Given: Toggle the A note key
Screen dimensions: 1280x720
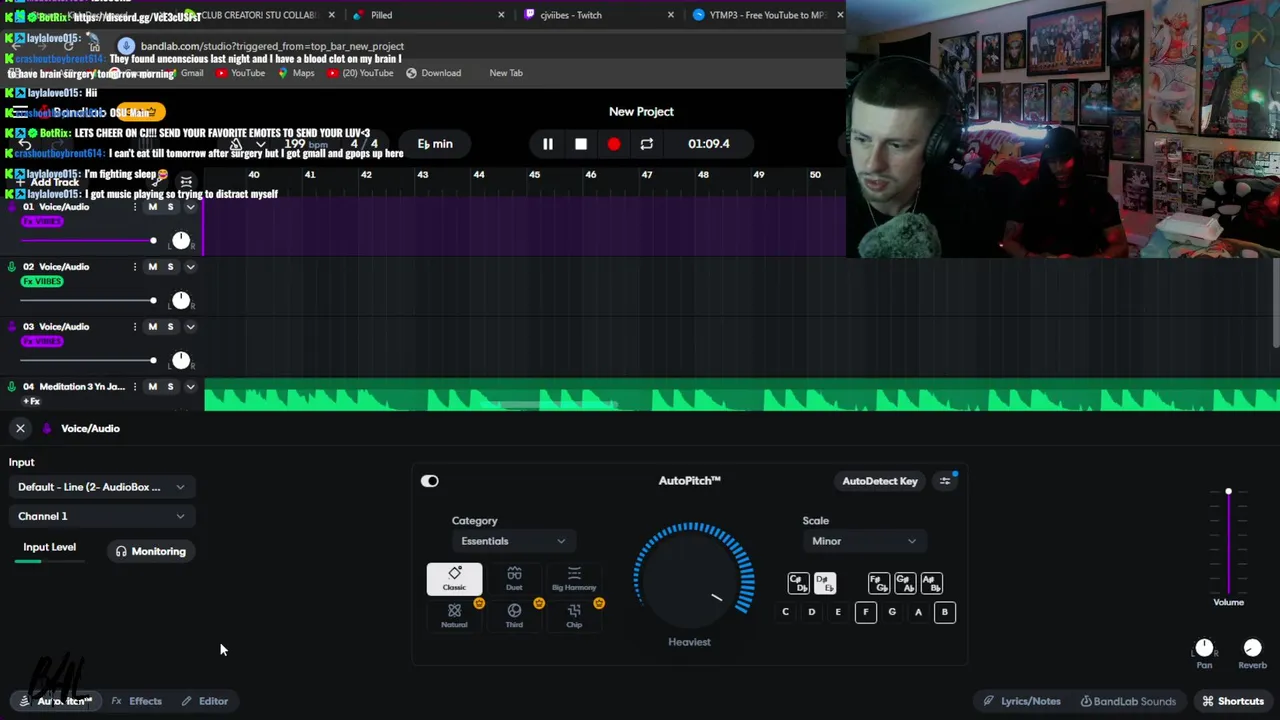Looking at the screenshot, I should click(918, 612).
